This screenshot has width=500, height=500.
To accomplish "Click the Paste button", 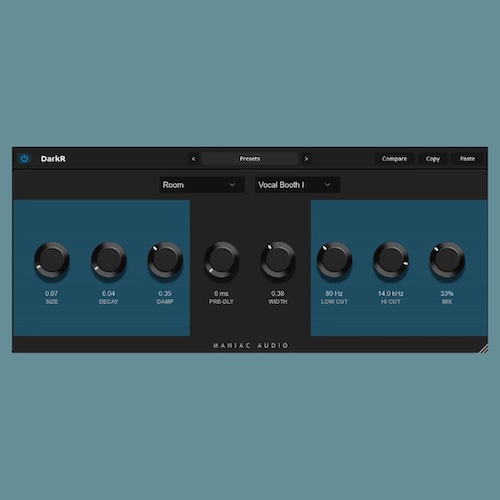I will point(467,159).
